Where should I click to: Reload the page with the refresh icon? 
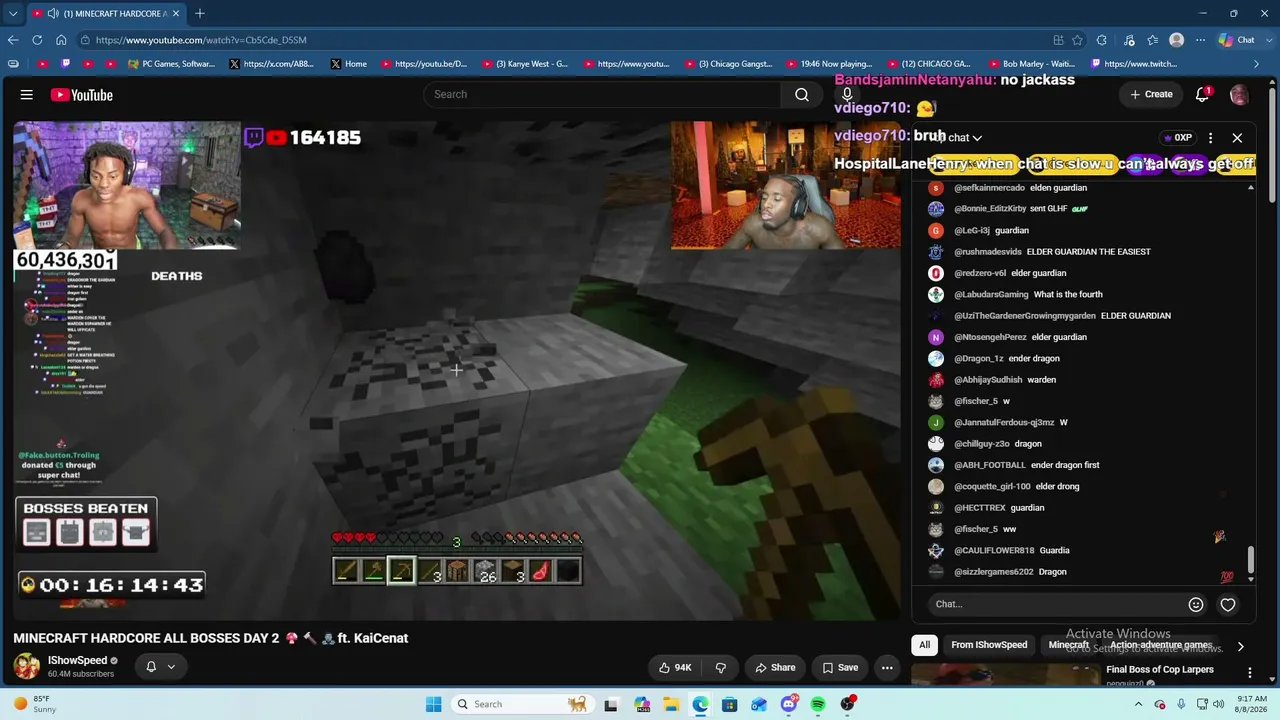tap(37, 40)
